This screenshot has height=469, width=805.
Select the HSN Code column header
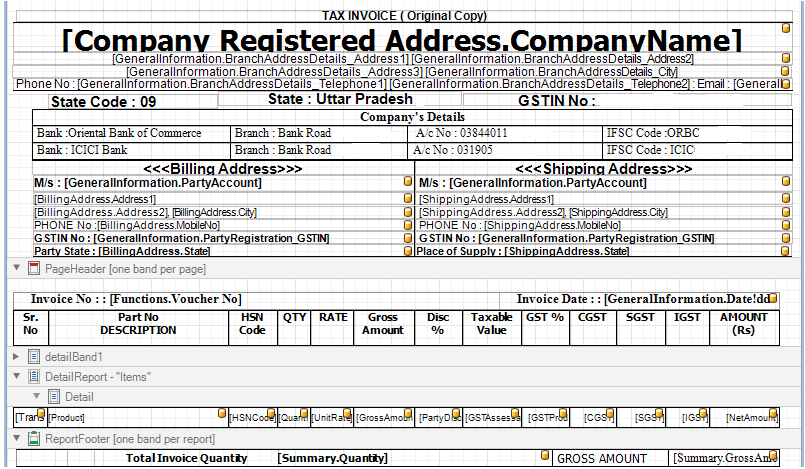[x=252, y=326]
